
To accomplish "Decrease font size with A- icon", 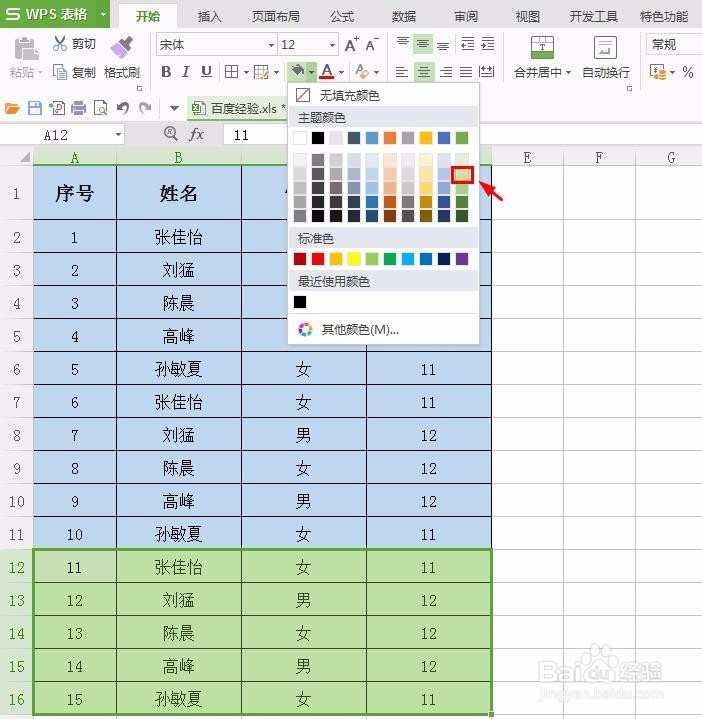I will coord(372,44).
